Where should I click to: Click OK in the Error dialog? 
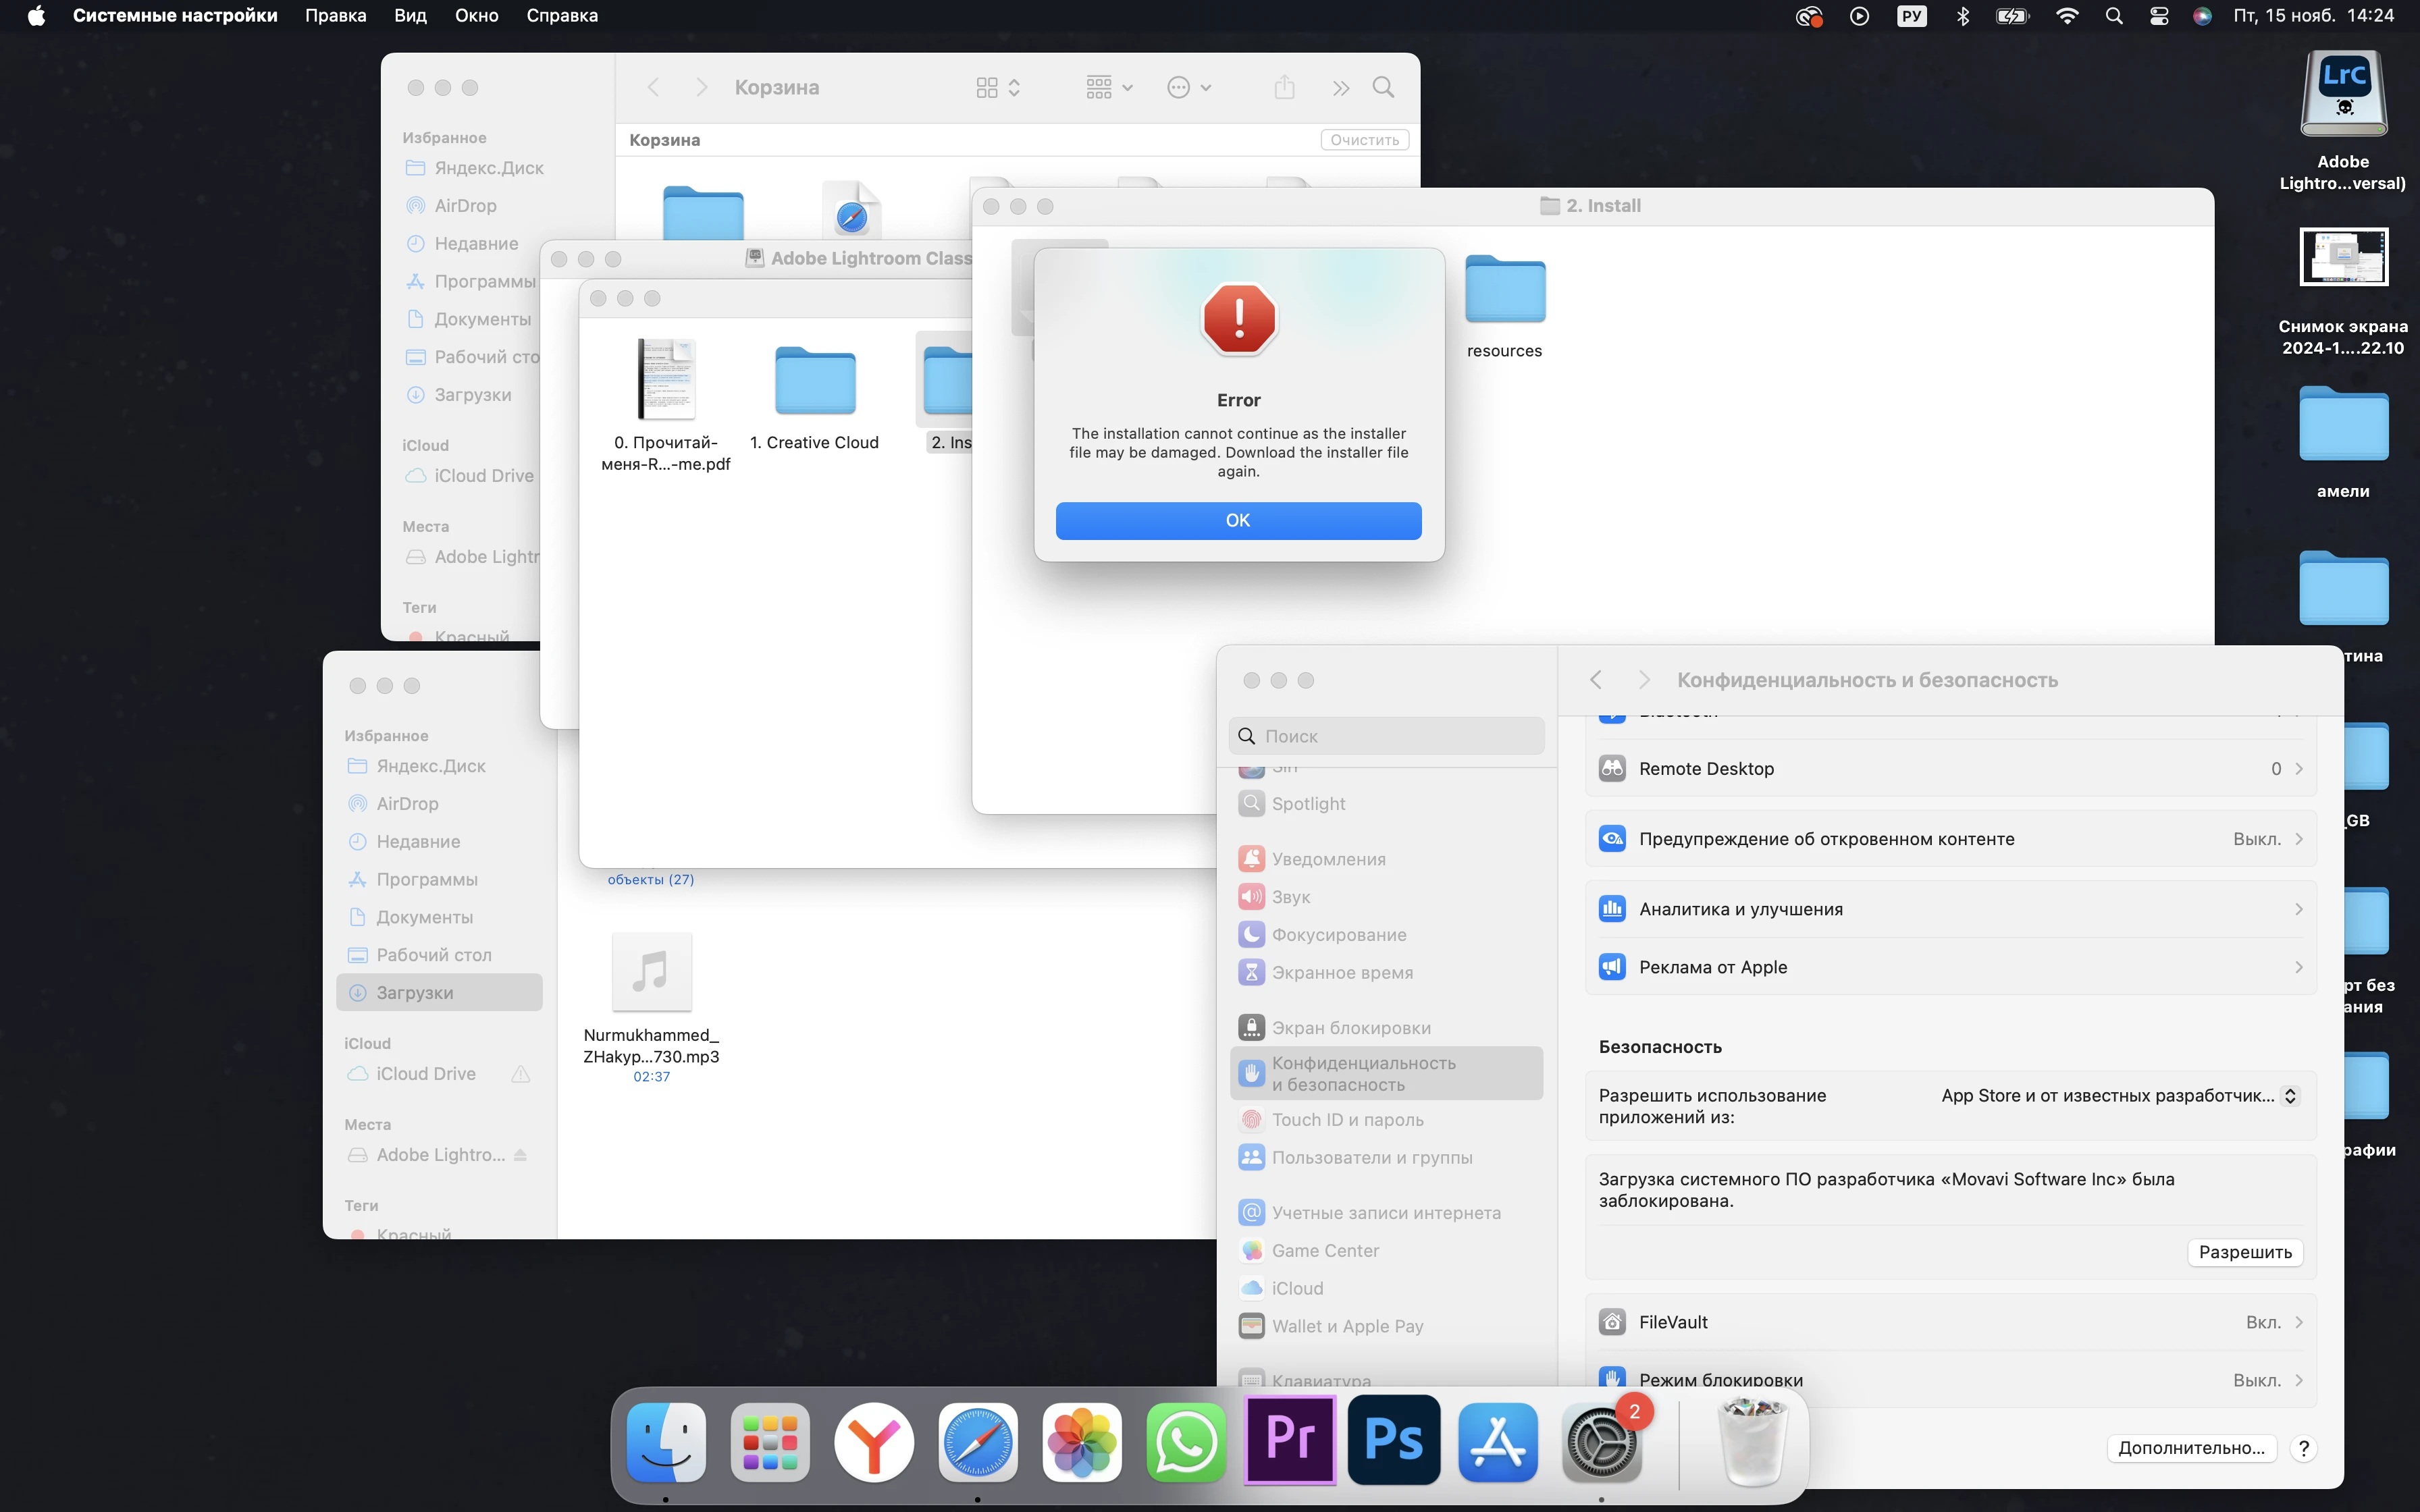click(1238, 520)
